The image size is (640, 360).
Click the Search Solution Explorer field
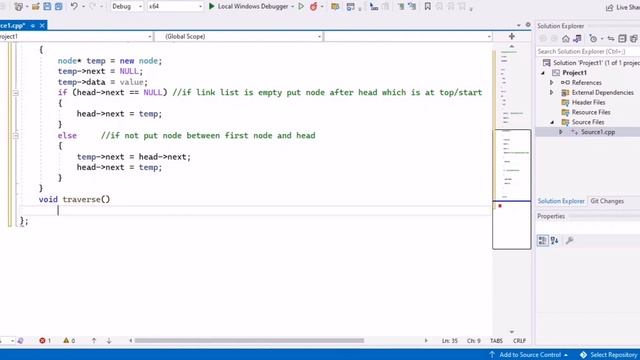pos(588,51)
